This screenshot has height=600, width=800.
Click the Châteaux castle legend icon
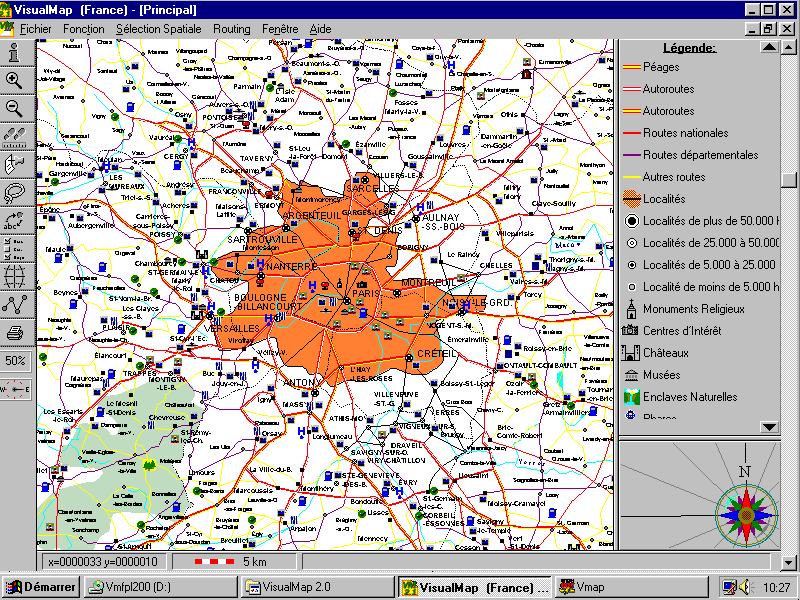click(x=631, y=353)
